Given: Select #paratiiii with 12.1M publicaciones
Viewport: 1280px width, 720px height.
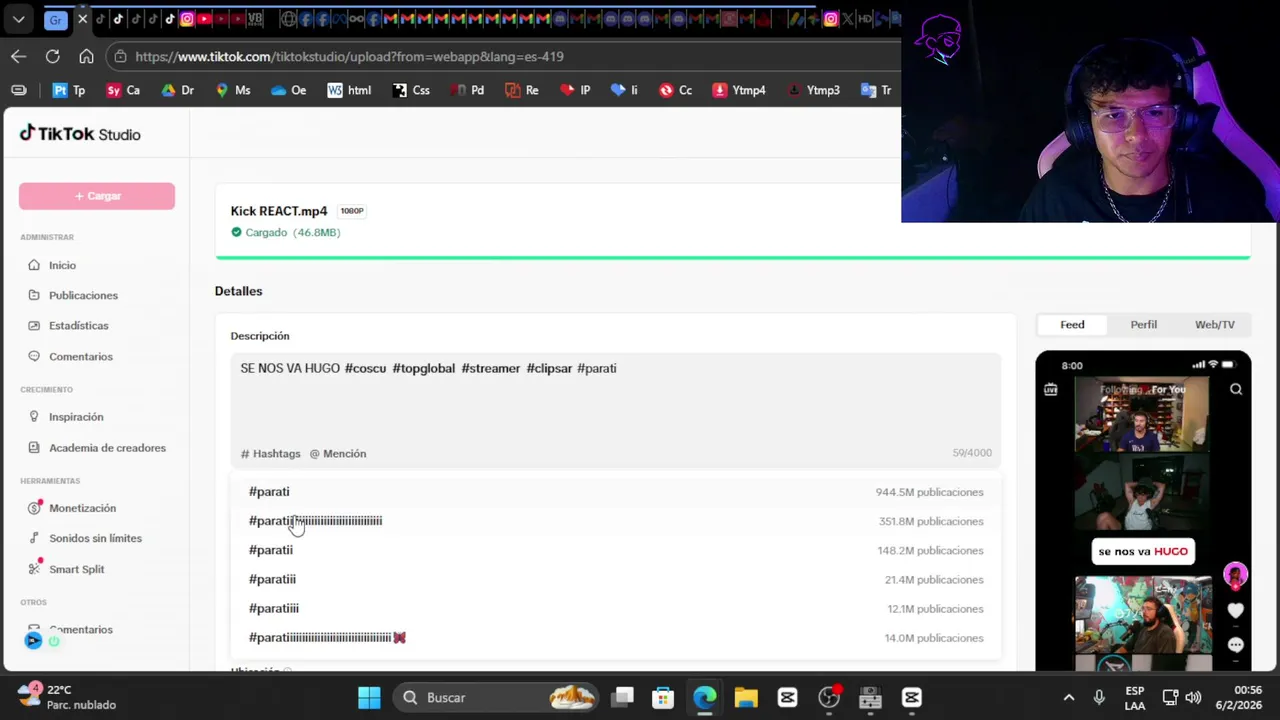Looking at the screenshot, I should point(616,608).
